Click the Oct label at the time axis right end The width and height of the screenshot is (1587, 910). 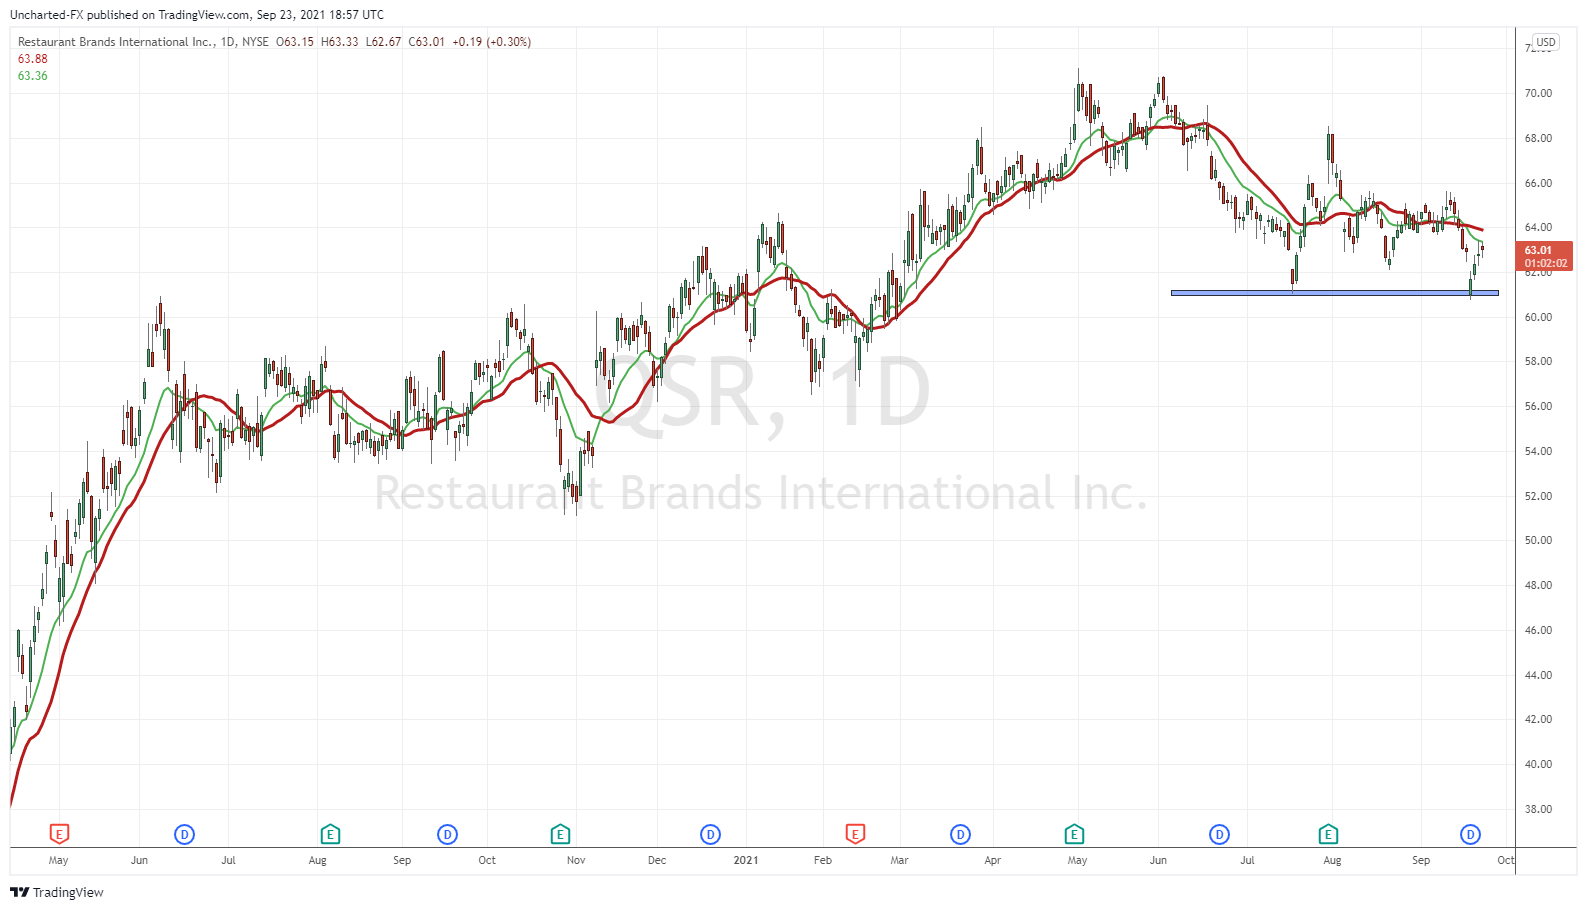click(x=1505, y=860)
